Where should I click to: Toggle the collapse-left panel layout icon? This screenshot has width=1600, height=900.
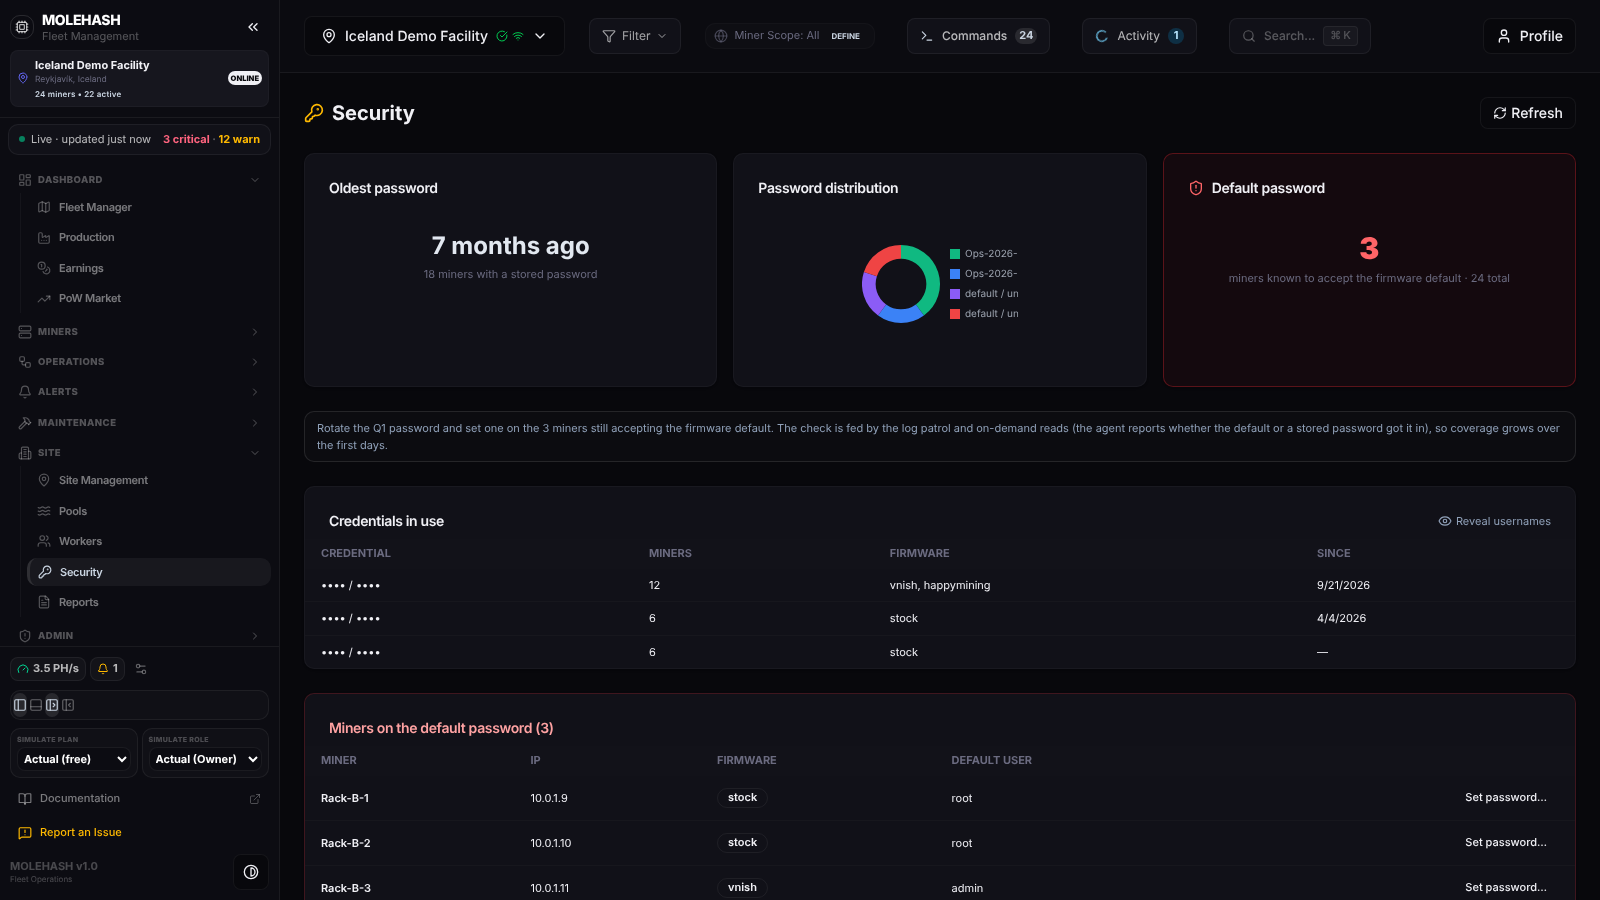(68, 705)
